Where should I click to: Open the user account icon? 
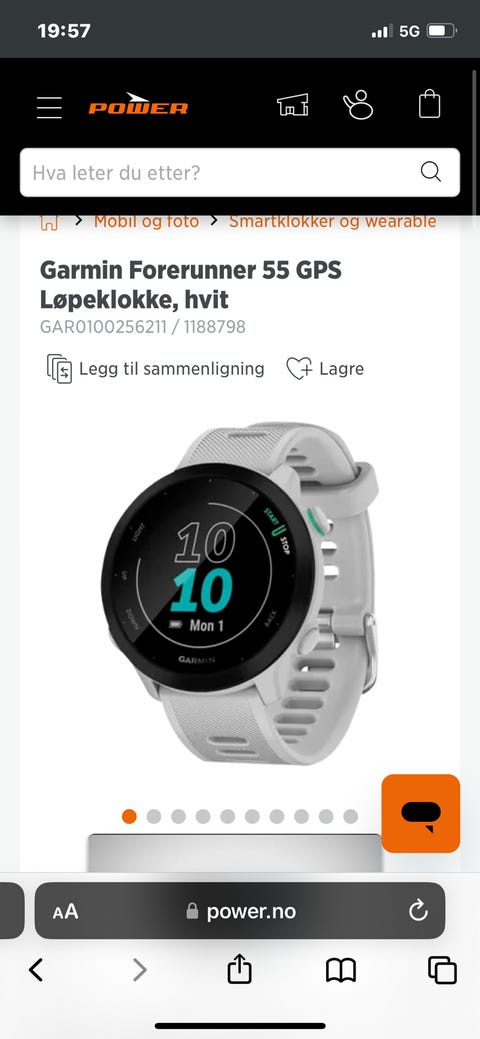(x=359, y=105)
